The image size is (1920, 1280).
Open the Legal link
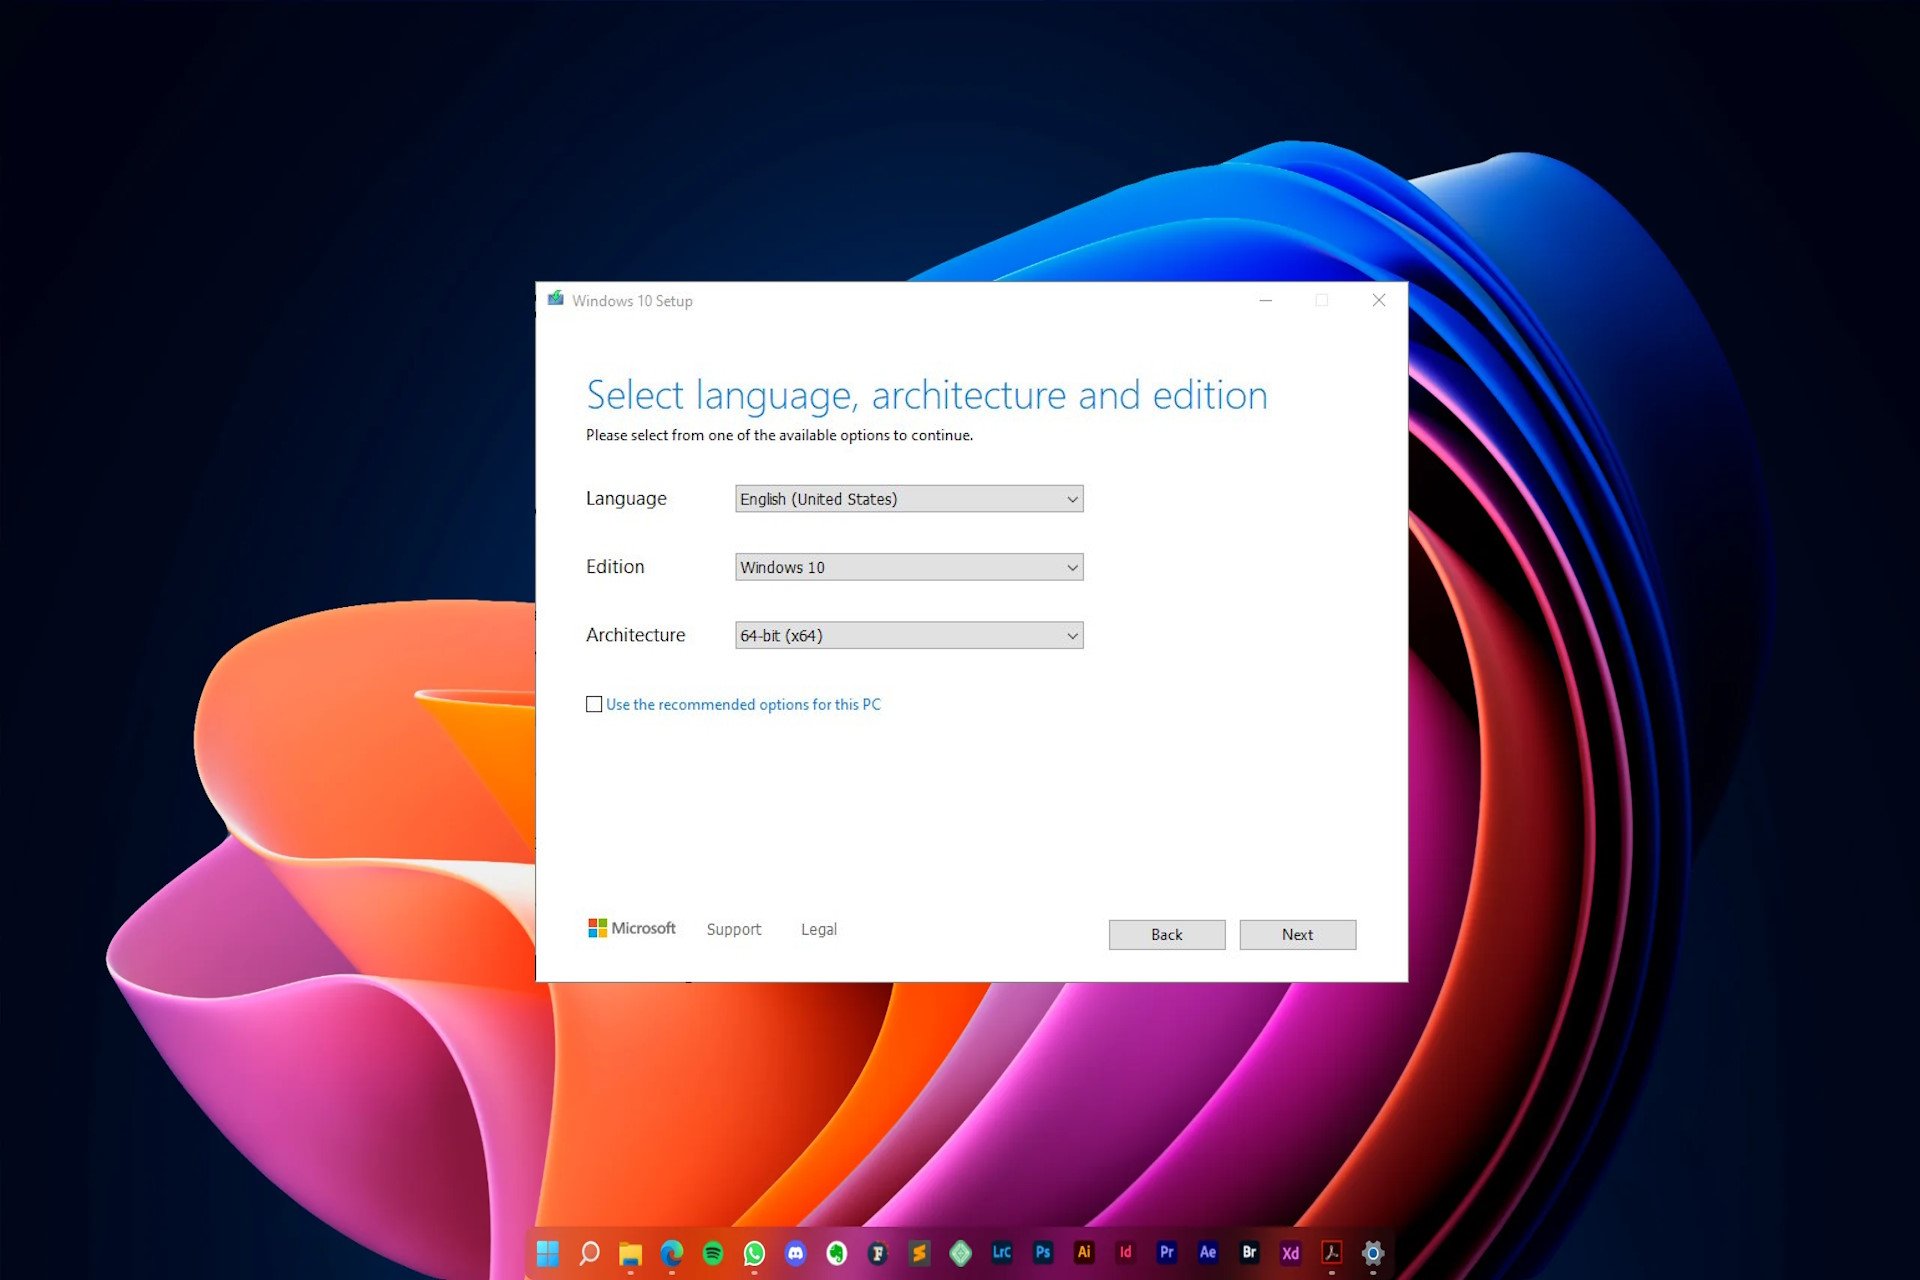(819, 929)
